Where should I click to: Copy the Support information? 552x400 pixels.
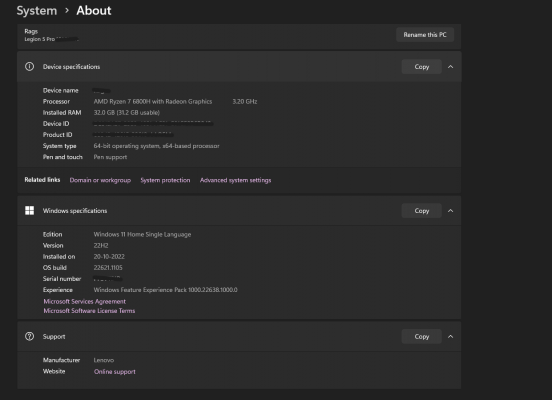pos(421,336)
